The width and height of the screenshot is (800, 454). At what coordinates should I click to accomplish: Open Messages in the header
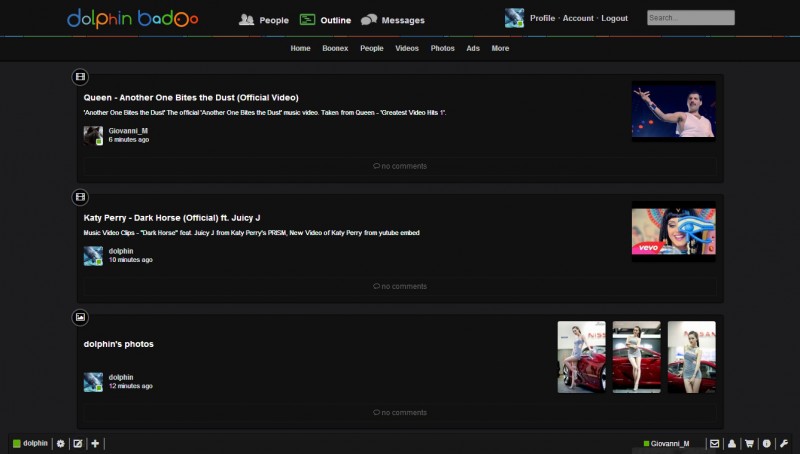[x=393, y=20]
